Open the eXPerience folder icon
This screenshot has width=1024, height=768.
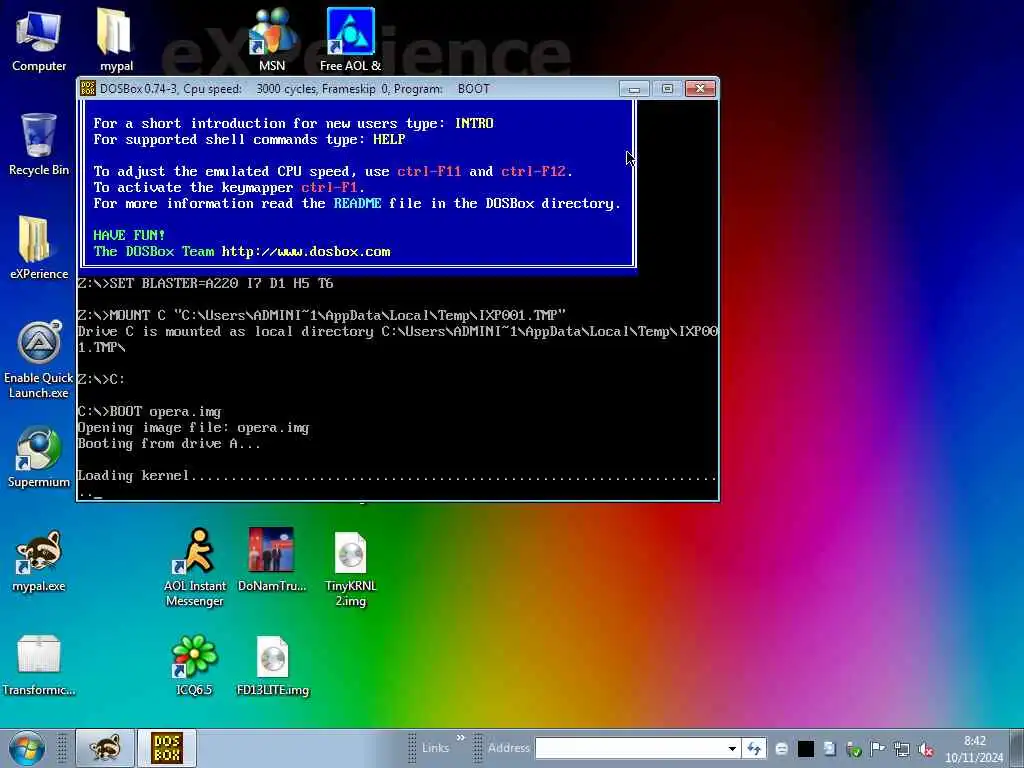[39, 248]
